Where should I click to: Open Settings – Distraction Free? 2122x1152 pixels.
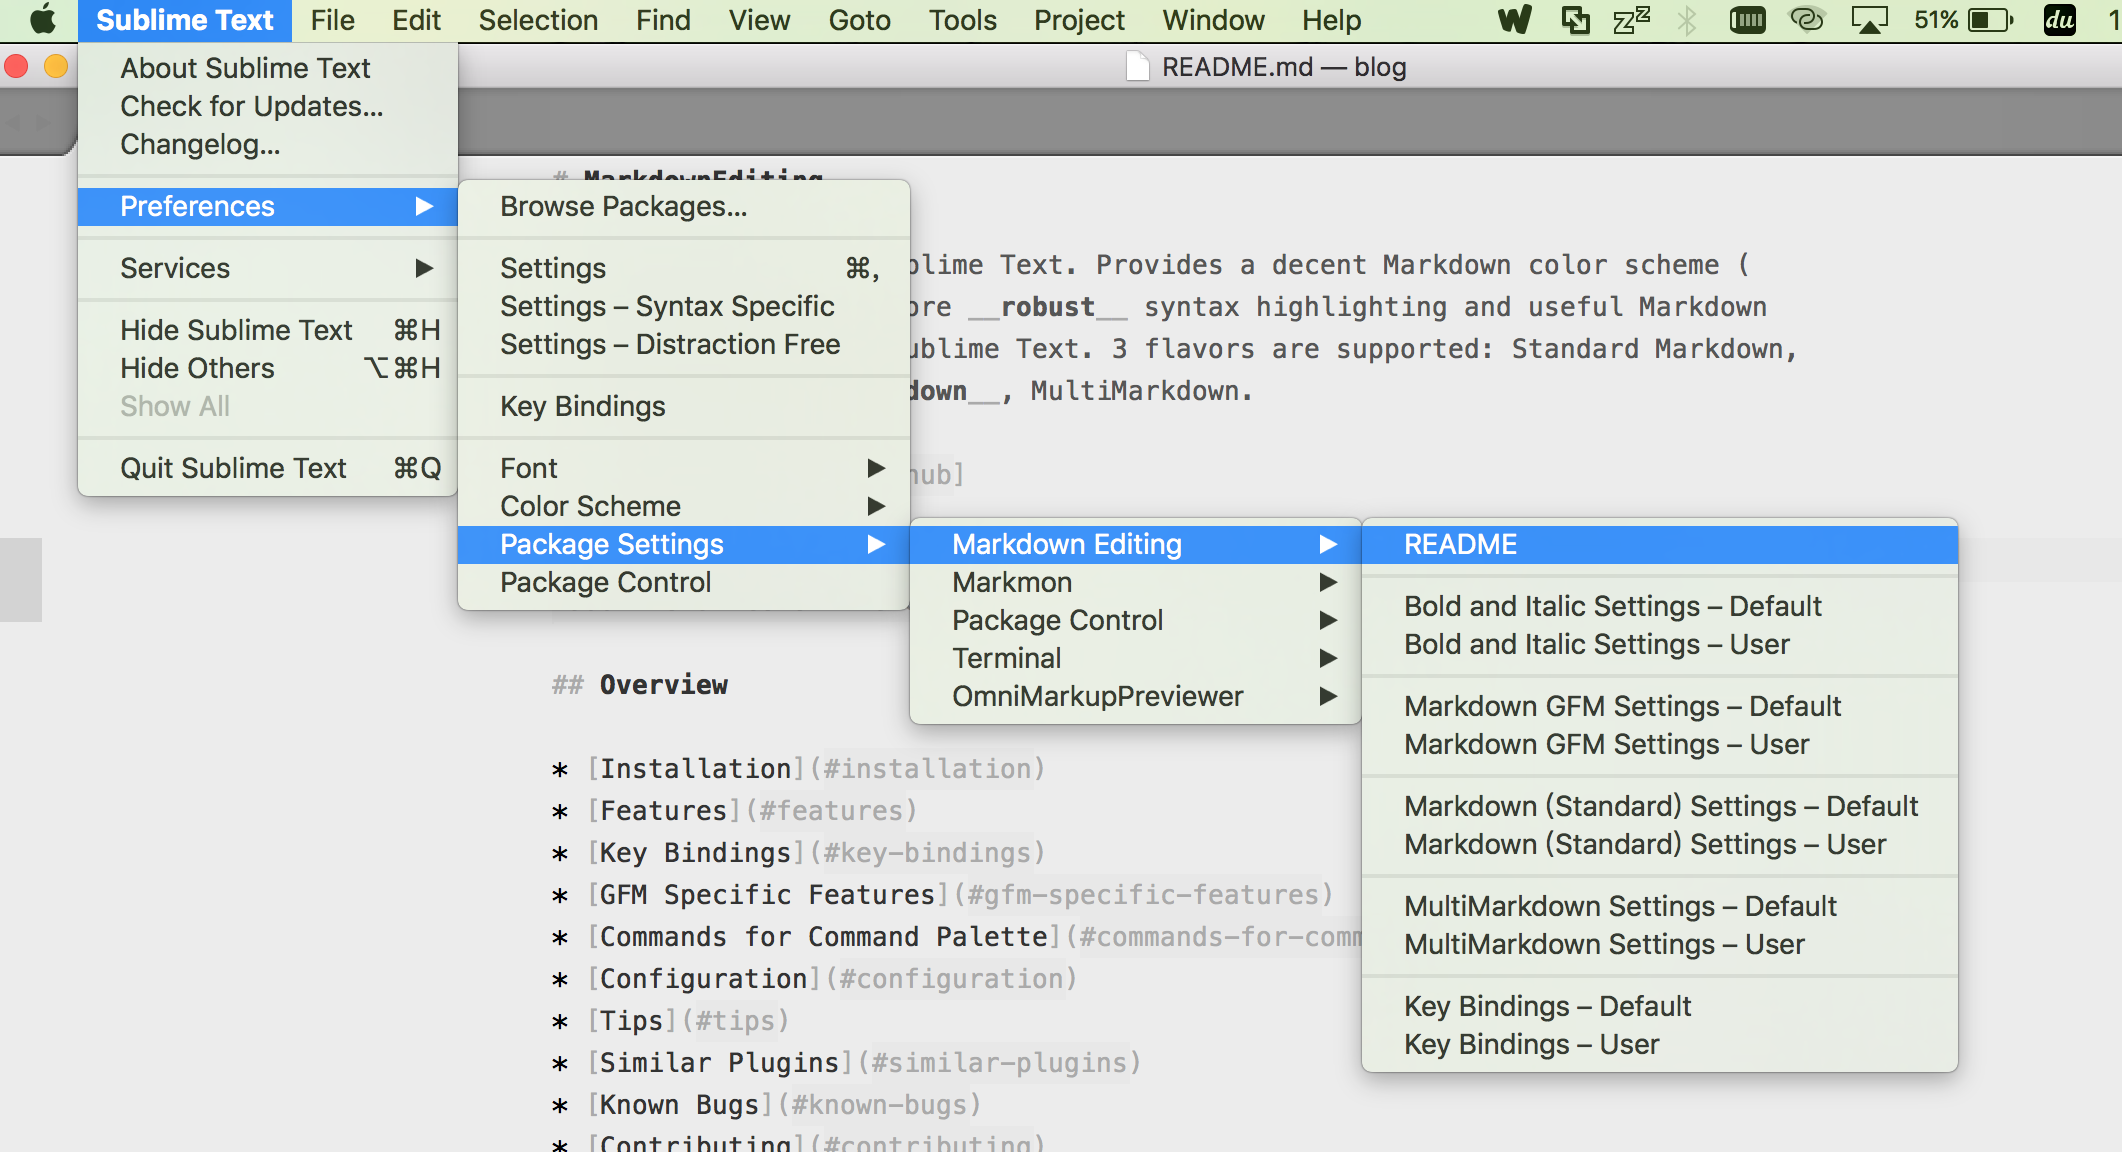pyautogui.click(x=684, y=344)
